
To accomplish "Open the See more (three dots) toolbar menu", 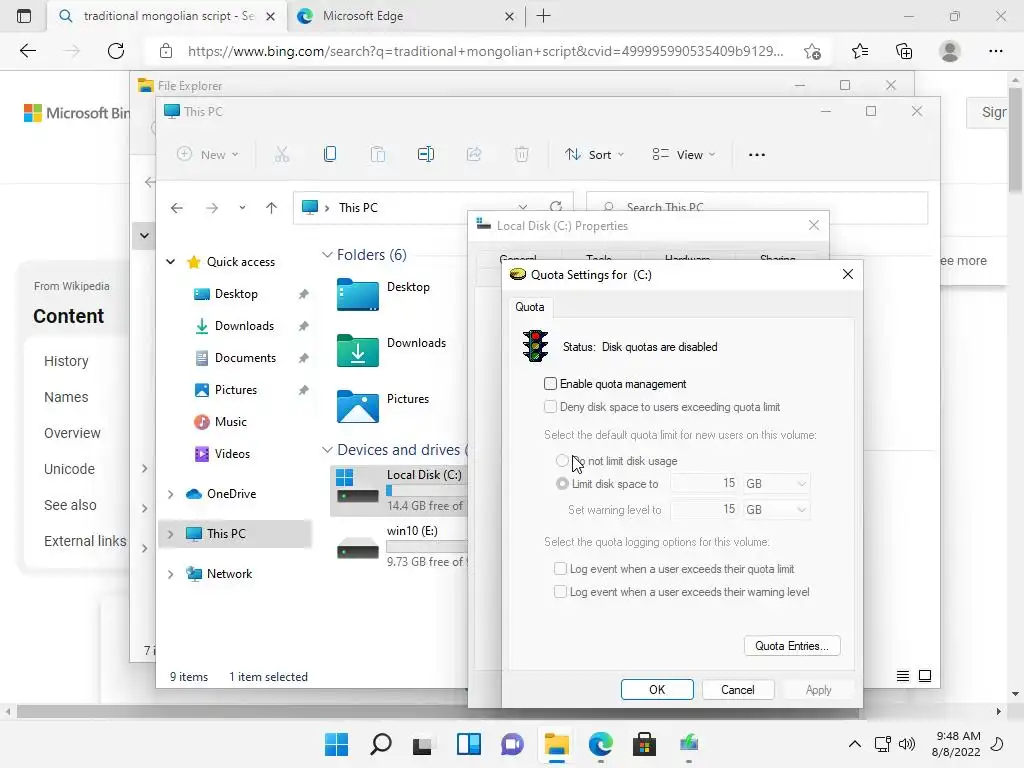I will tap(757, 155).
